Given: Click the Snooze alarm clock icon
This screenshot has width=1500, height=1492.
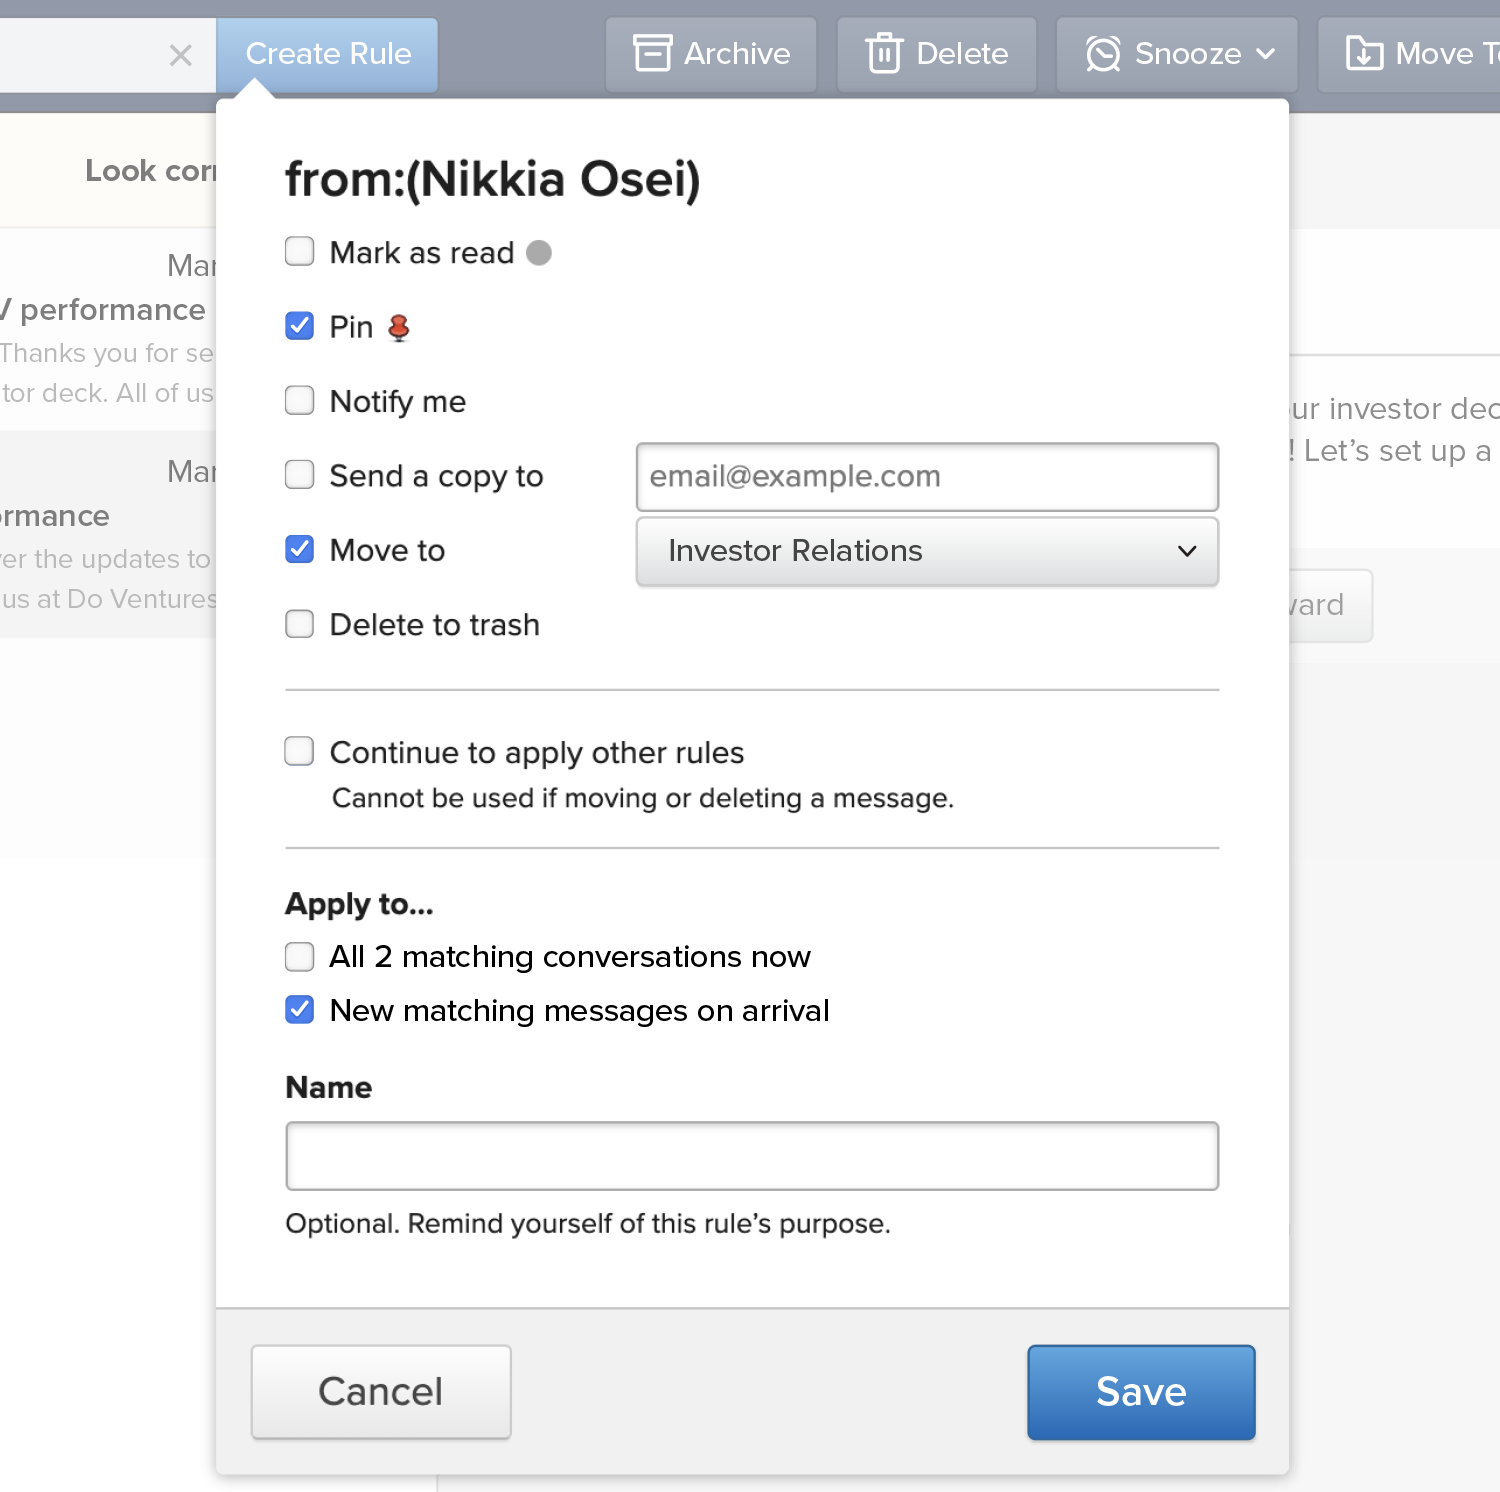Looking at the screenshot, I should tap(1103, 53).
